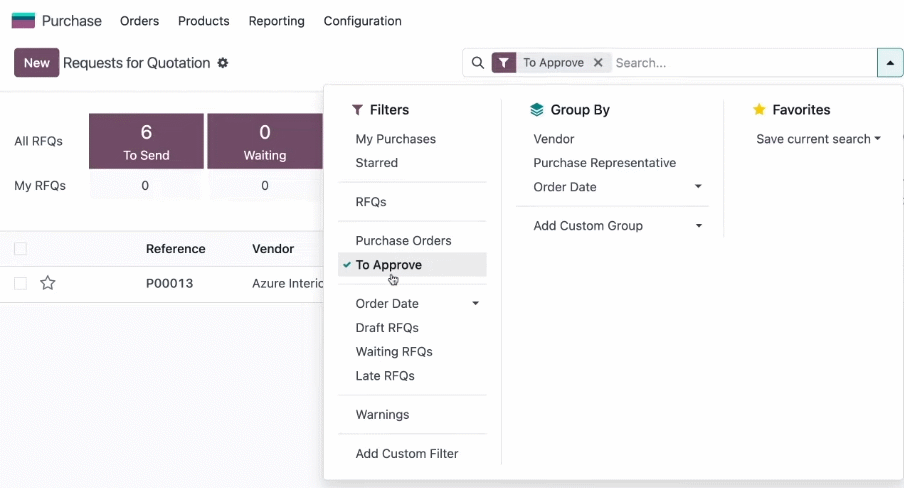Click the 0 Waiting dashboard card

[x=265, y=141]
